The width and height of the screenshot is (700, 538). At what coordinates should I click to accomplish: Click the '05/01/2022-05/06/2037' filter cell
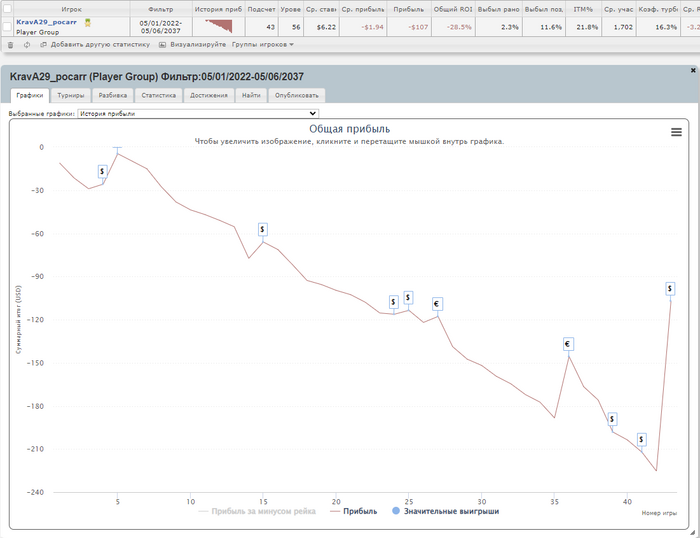(161, 27)
